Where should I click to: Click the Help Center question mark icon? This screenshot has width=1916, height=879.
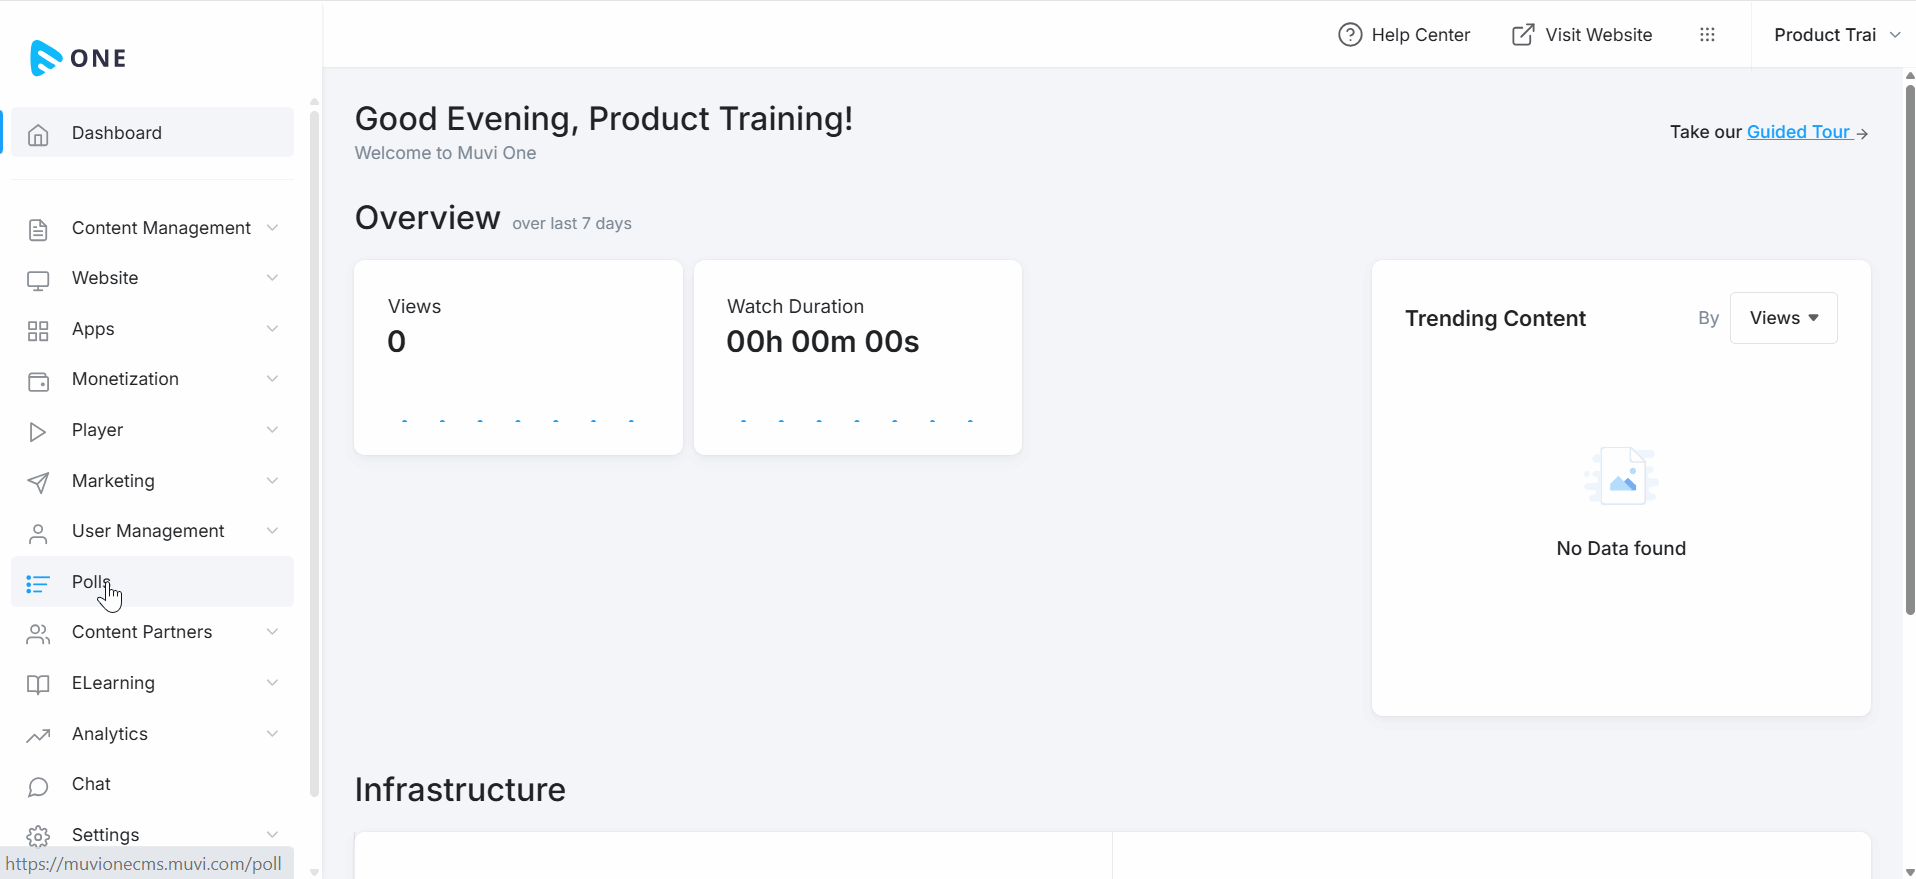[1350, 35]
